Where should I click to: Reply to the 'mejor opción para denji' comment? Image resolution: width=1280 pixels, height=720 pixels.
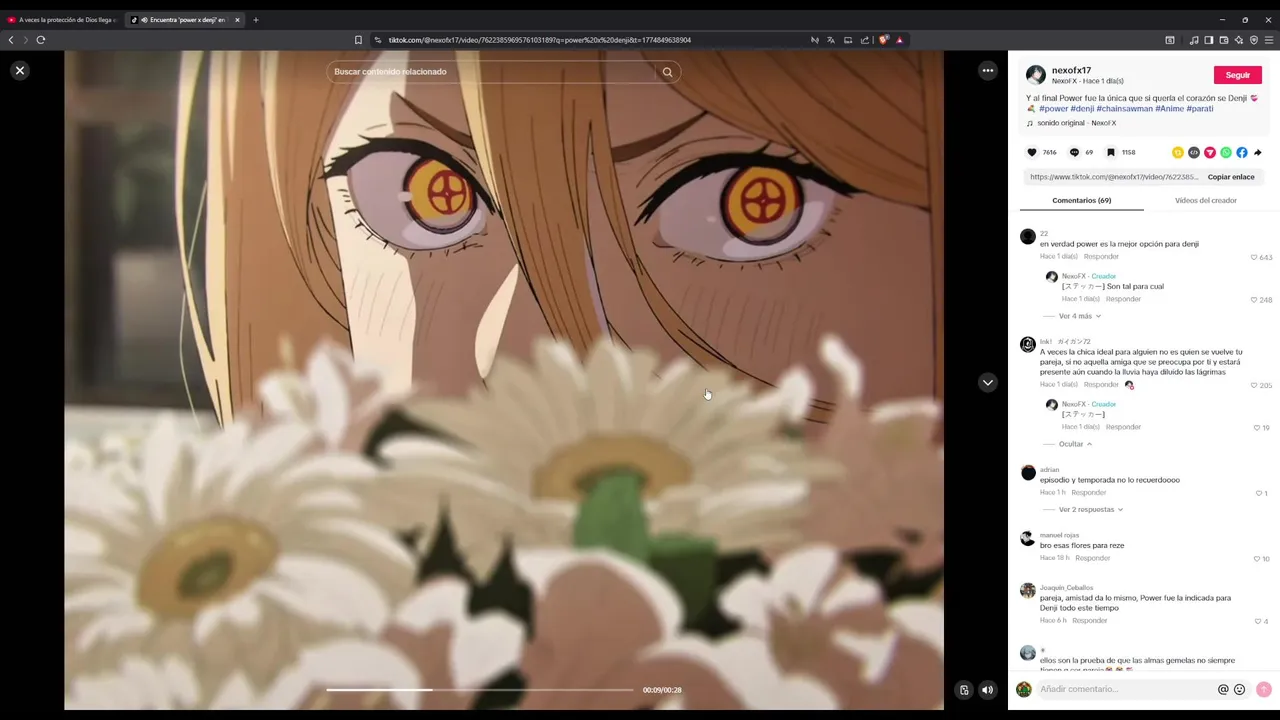point(1101,257)
